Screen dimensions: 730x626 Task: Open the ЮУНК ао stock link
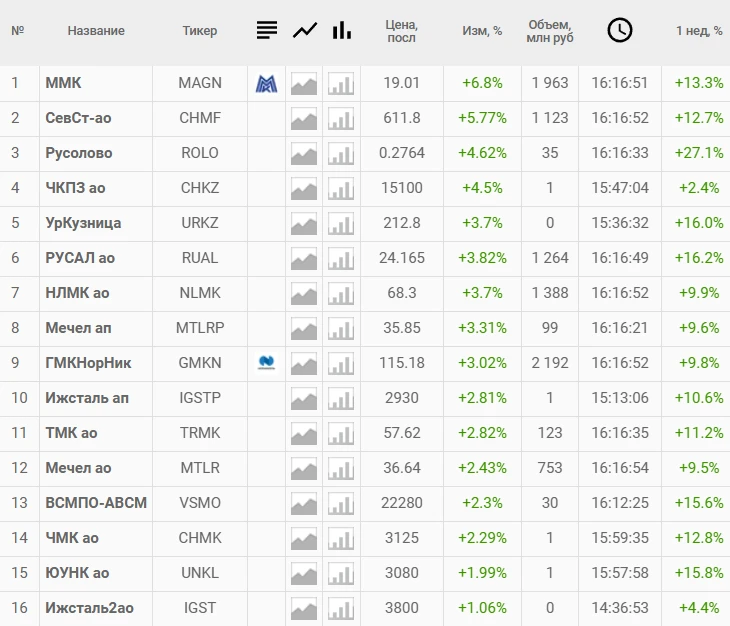(x=77, y=572)
